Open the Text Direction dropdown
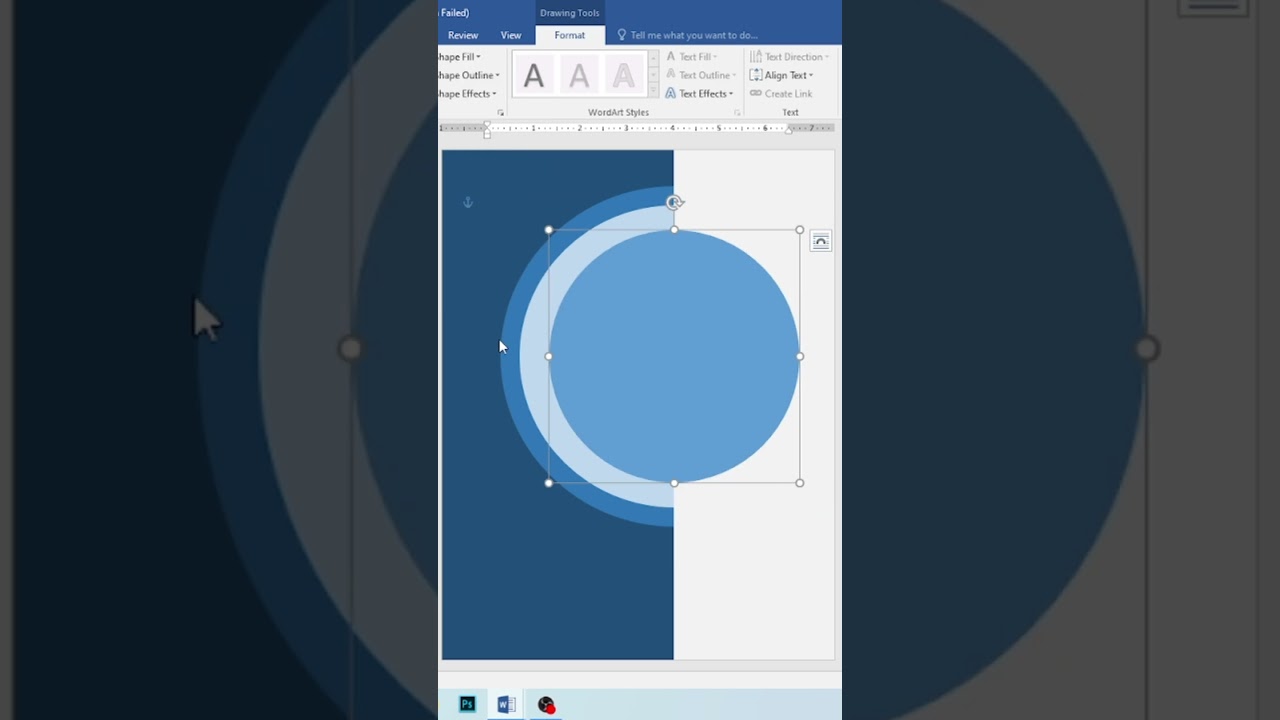The height and width of the screenshot is (720, 1280). point(789,57)
